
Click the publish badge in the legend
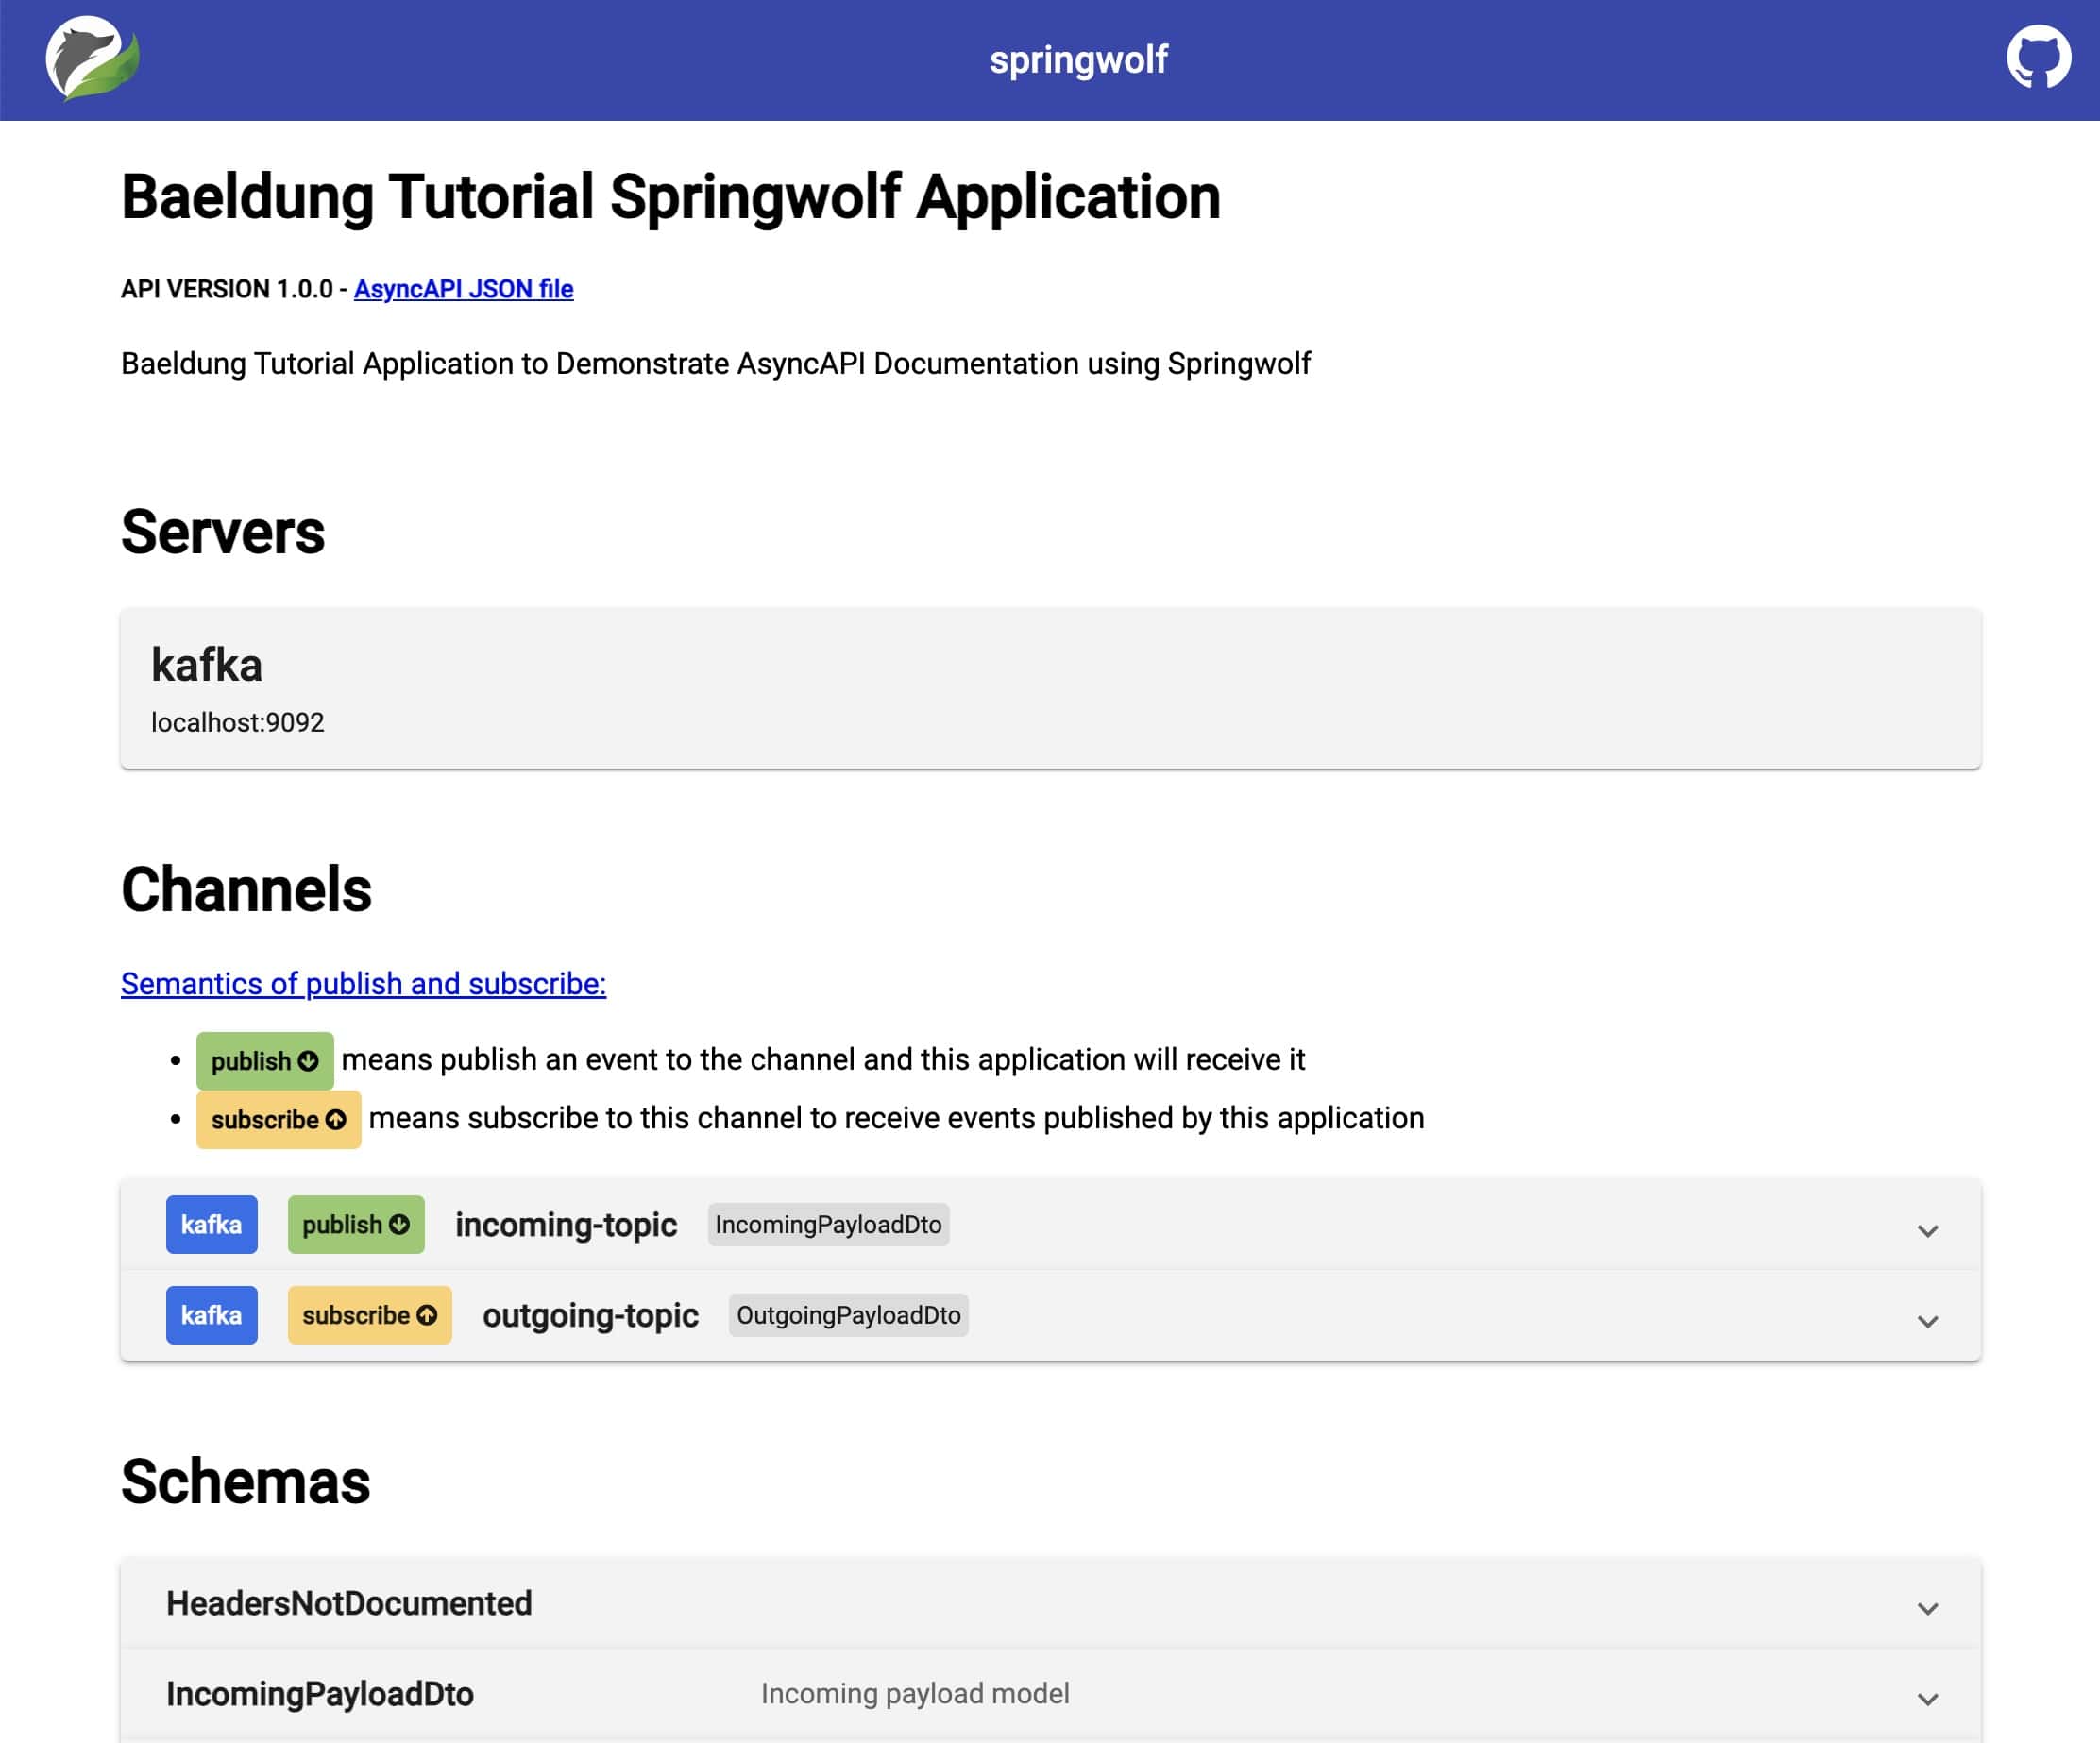(x=265, y=1061)
